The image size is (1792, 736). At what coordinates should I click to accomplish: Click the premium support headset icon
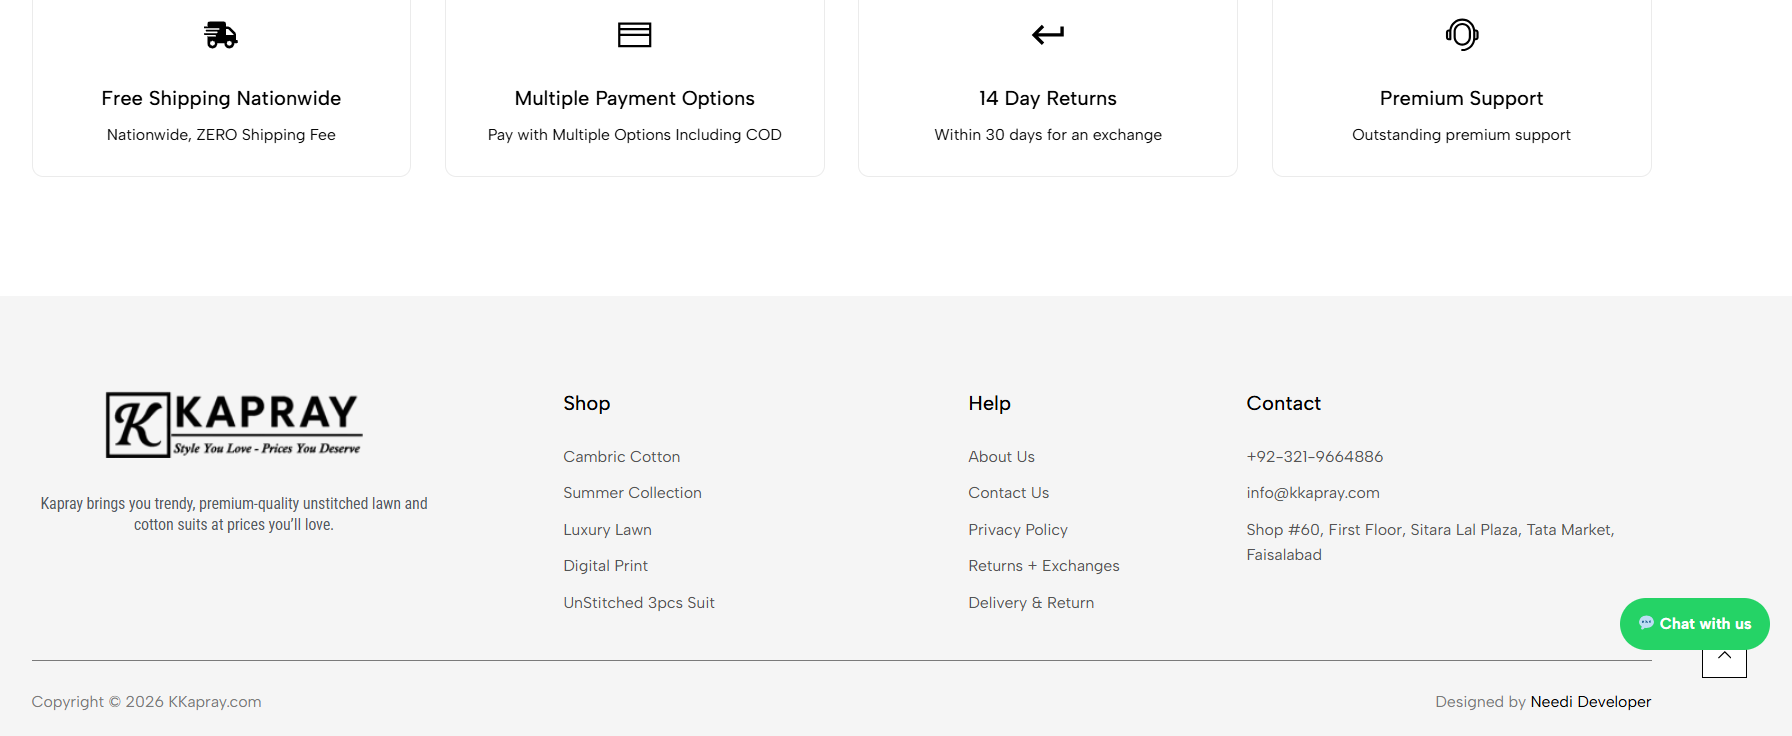pyautogui.click(x=1461, y=35)
